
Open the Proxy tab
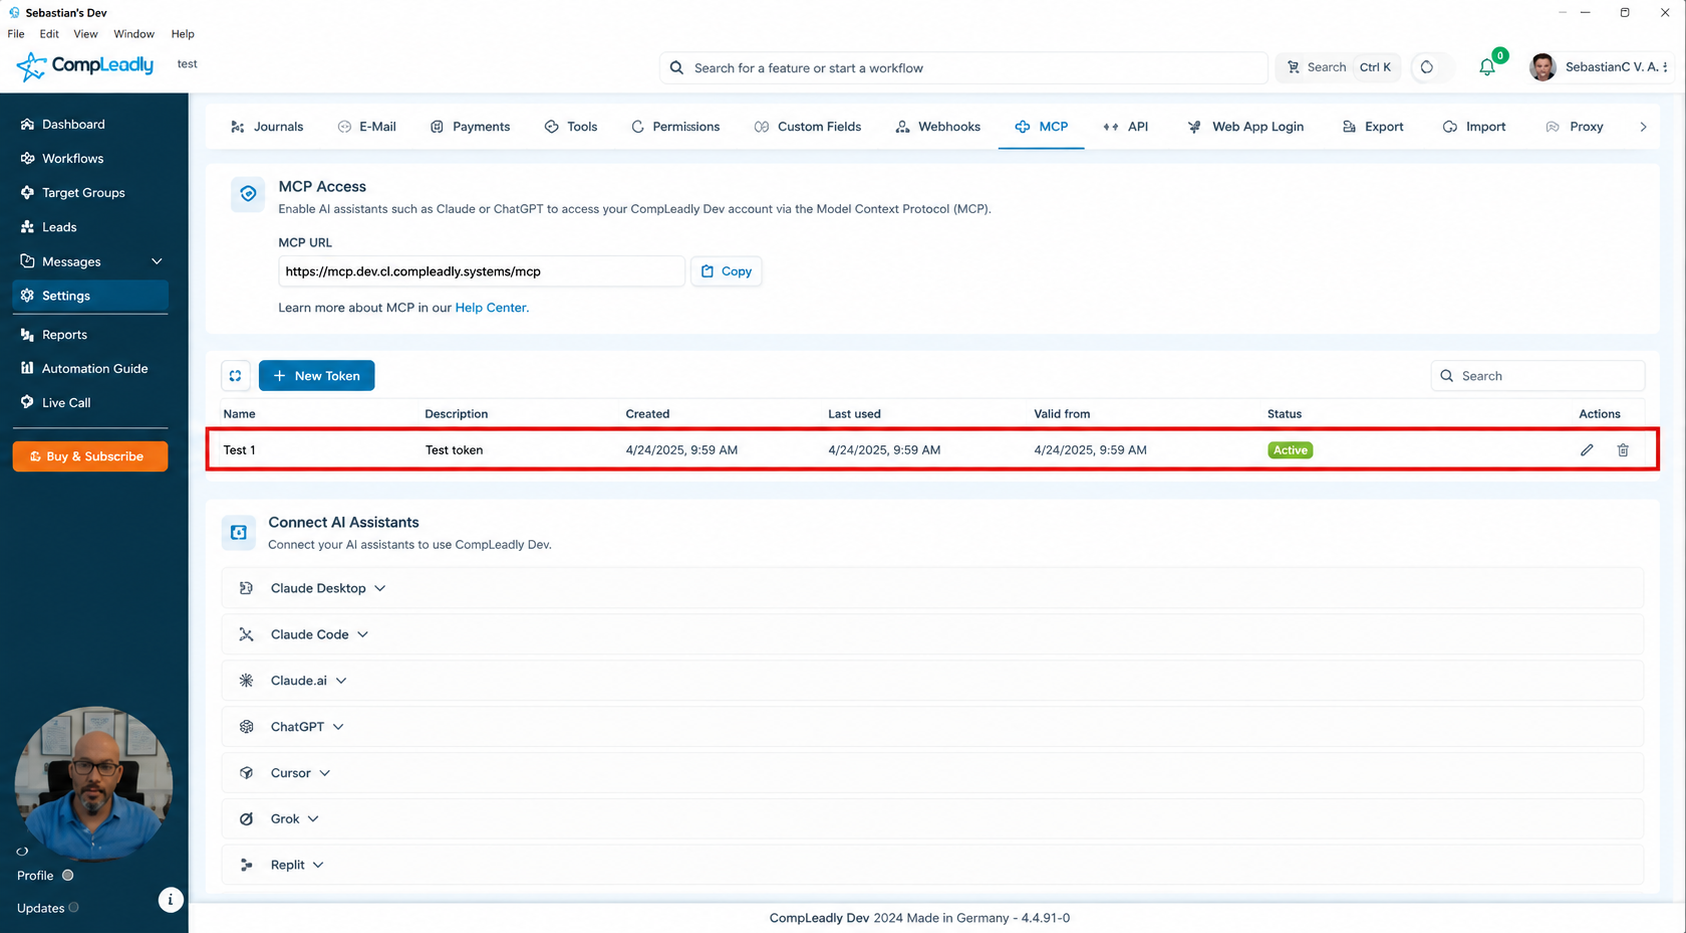1575,127
